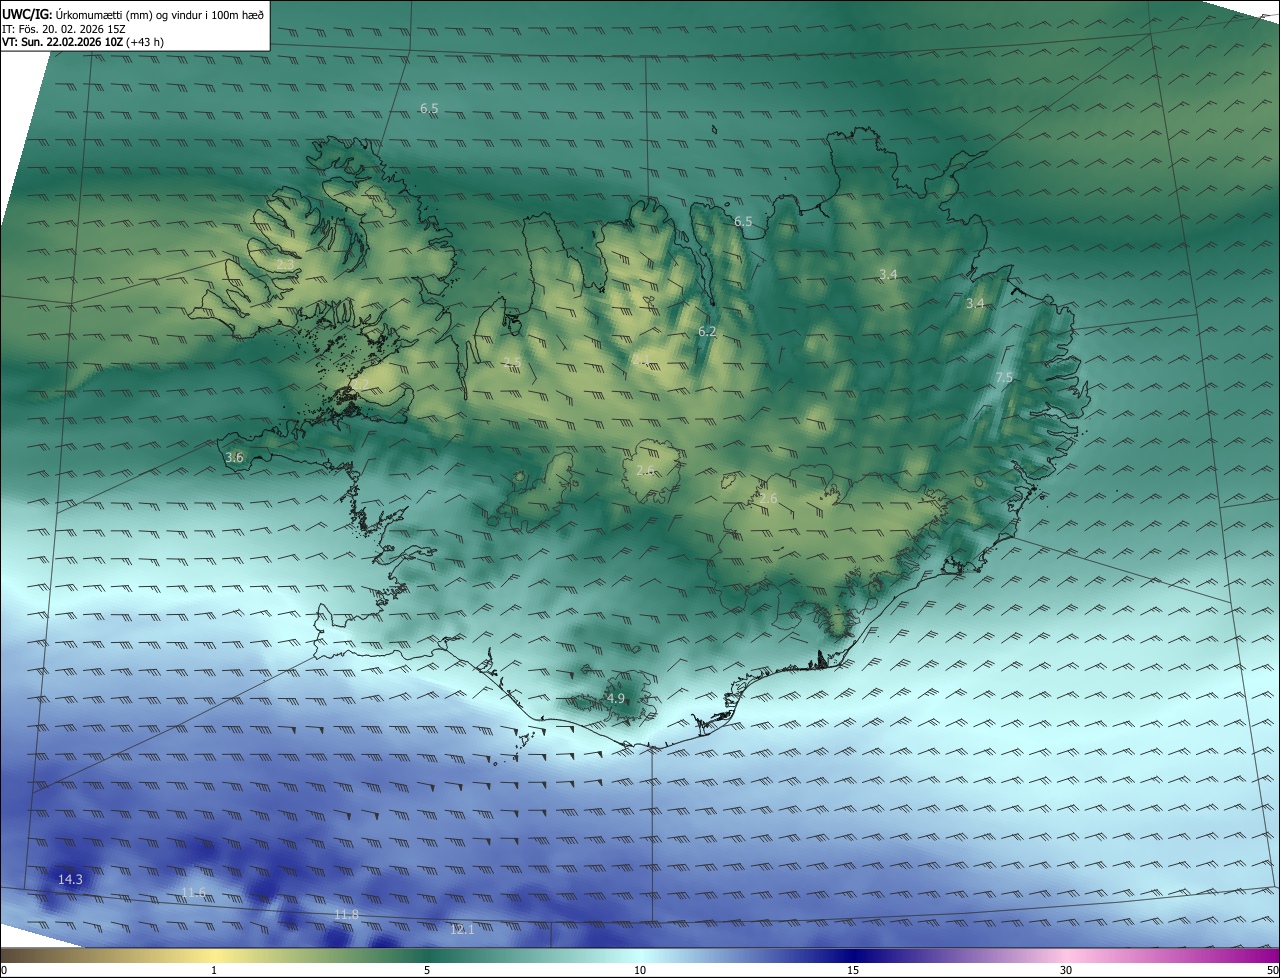Click the colorbar tick label 1
The height and width of the screenshot is (978, 1280).
(x=214, y=971)
